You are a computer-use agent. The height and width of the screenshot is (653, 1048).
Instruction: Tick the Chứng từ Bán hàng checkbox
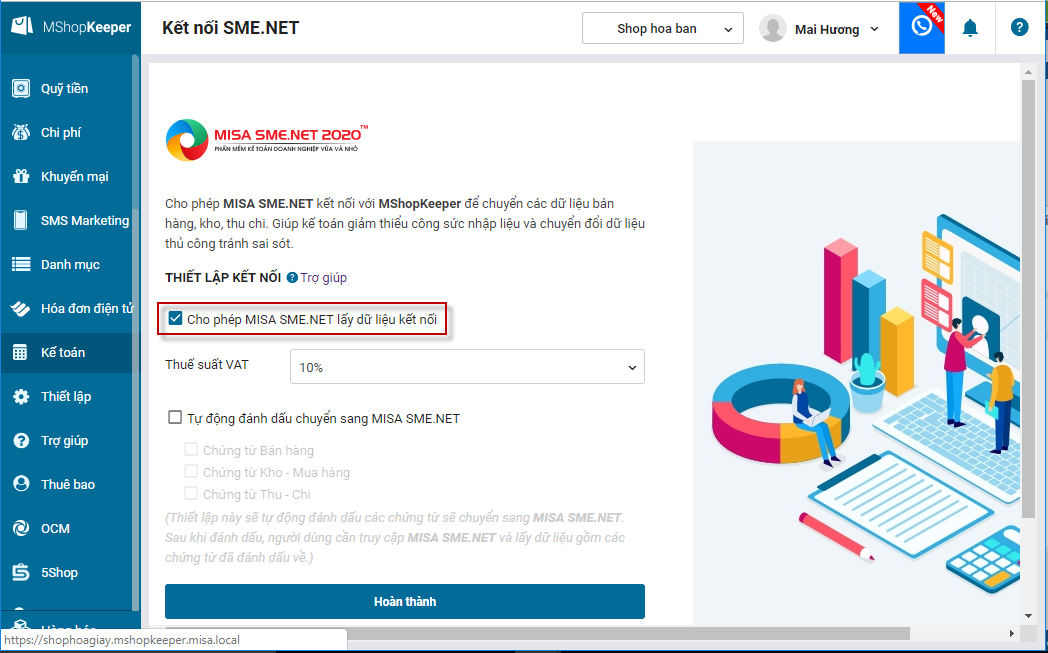point(191,450)
